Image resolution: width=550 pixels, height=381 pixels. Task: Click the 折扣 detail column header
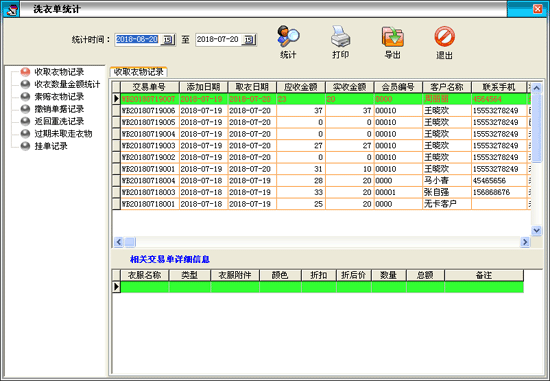click(x=319, y=275)
